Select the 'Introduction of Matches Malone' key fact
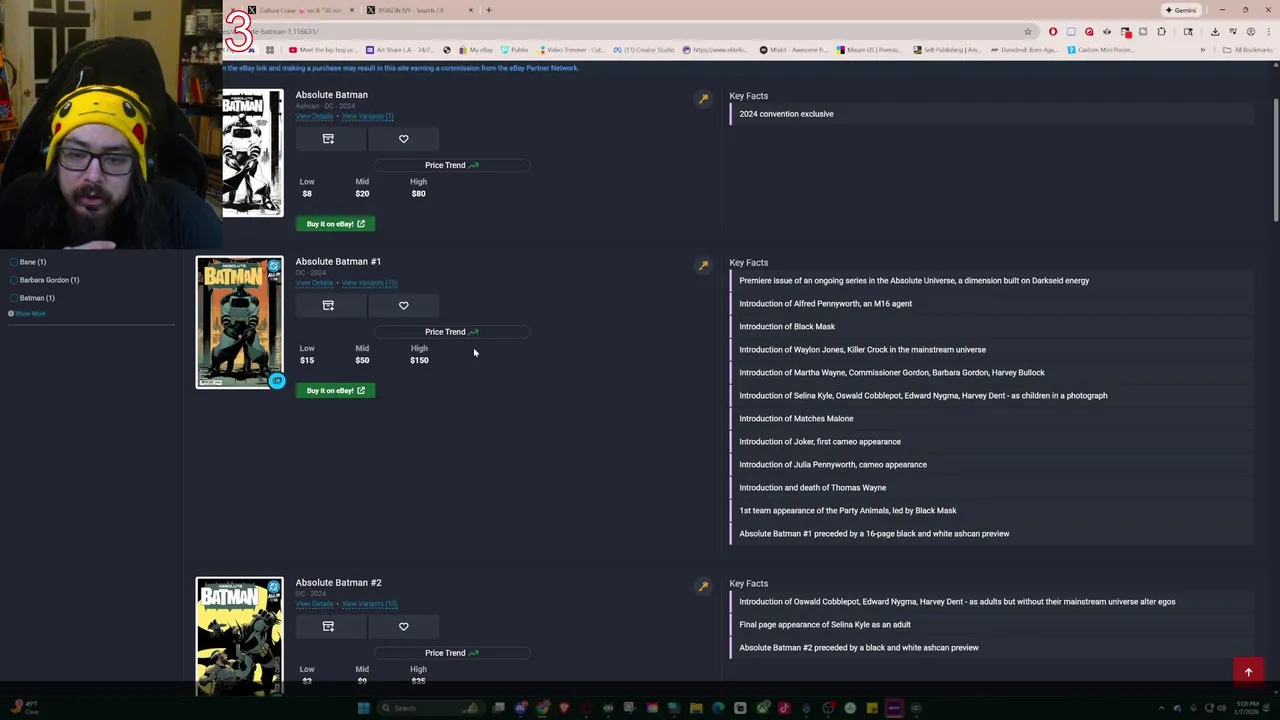Image resolution: width=1280 pixels, height=720 pixels. [x=796, y=419]
